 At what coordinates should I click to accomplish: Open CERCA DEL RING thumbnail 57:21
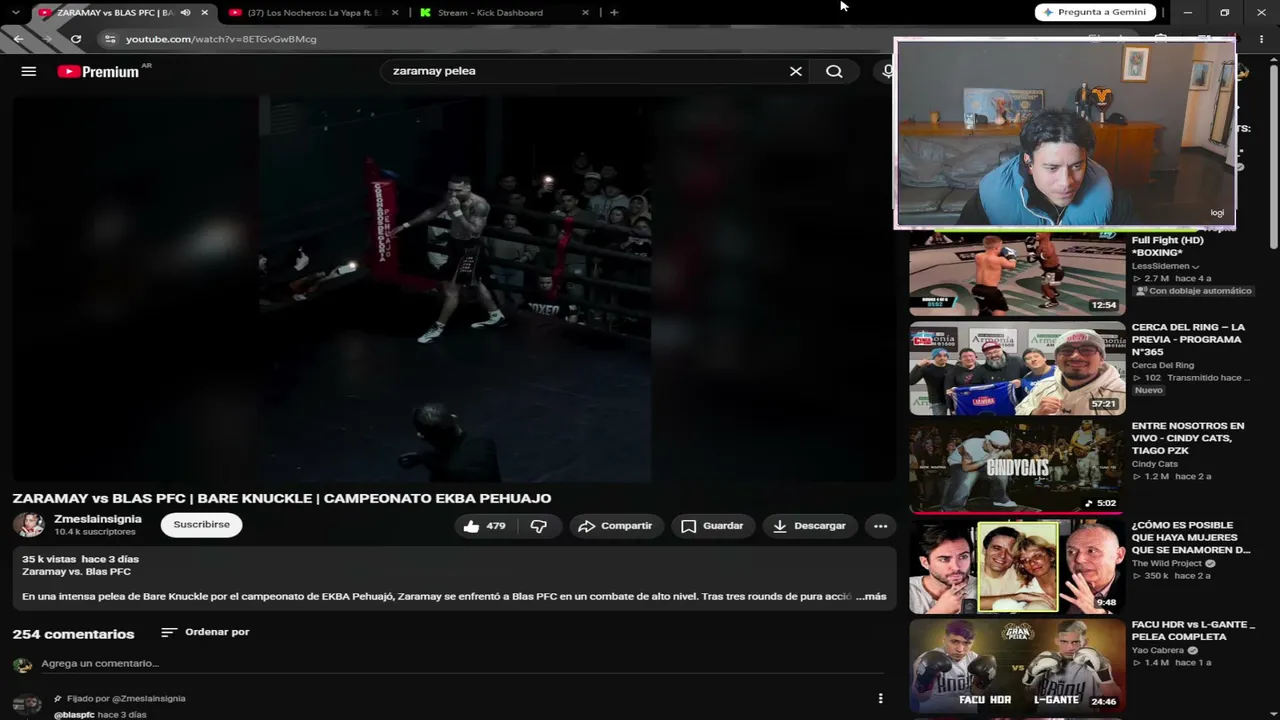point(1017,368)
